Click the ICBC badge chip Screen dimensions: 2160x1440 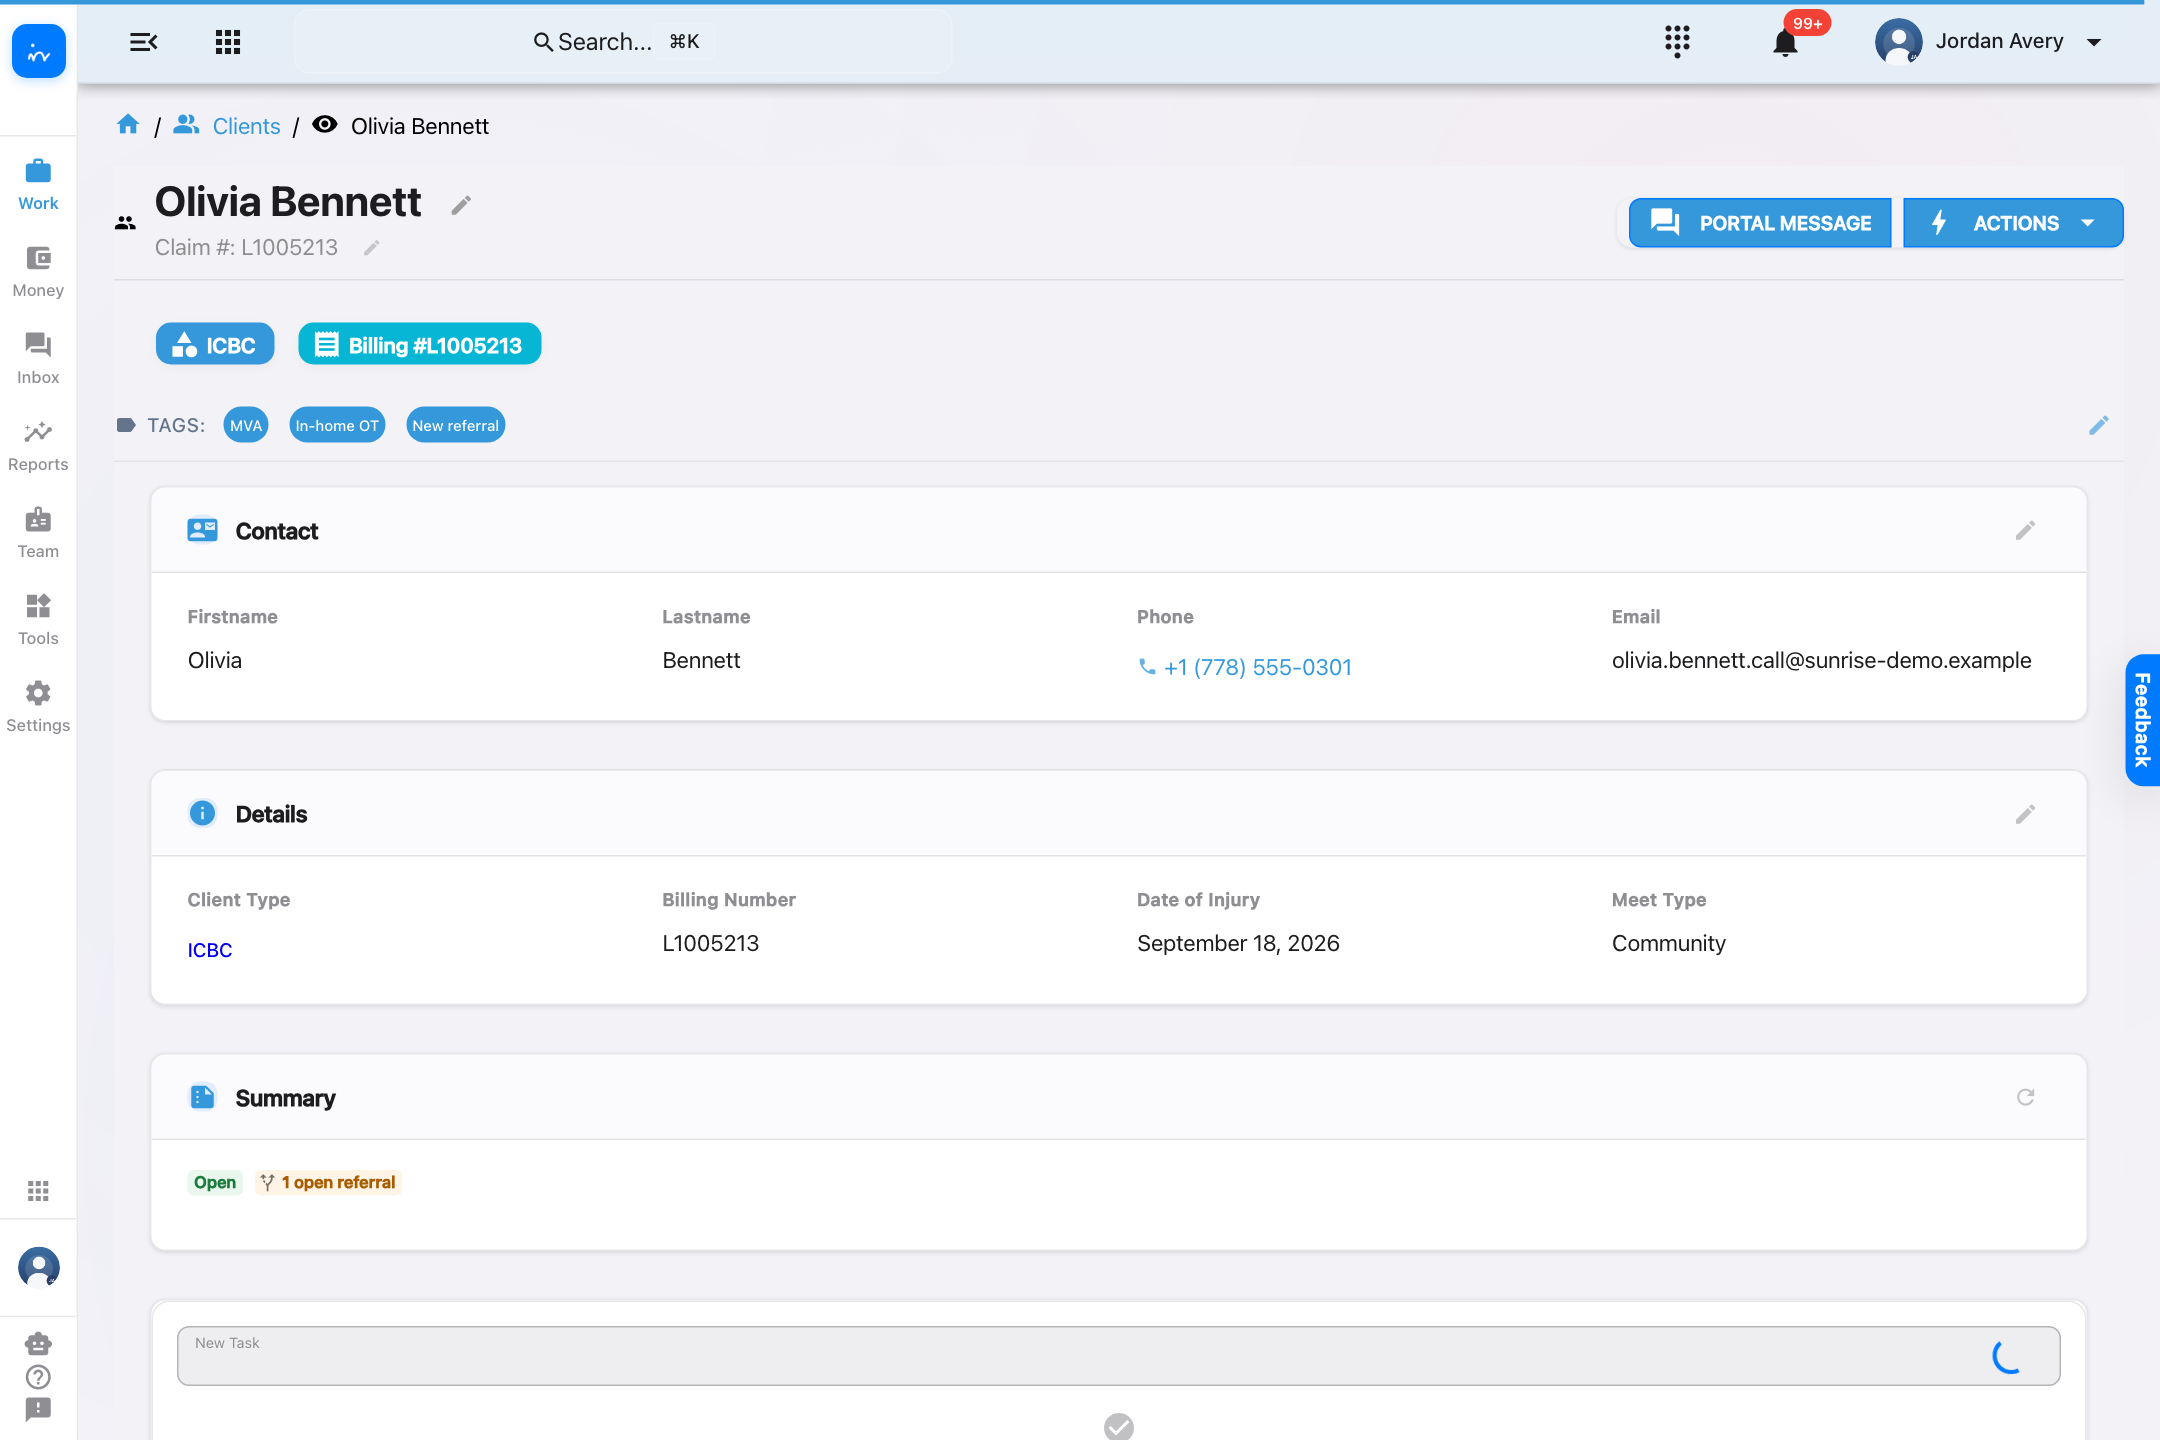point(215,345)
